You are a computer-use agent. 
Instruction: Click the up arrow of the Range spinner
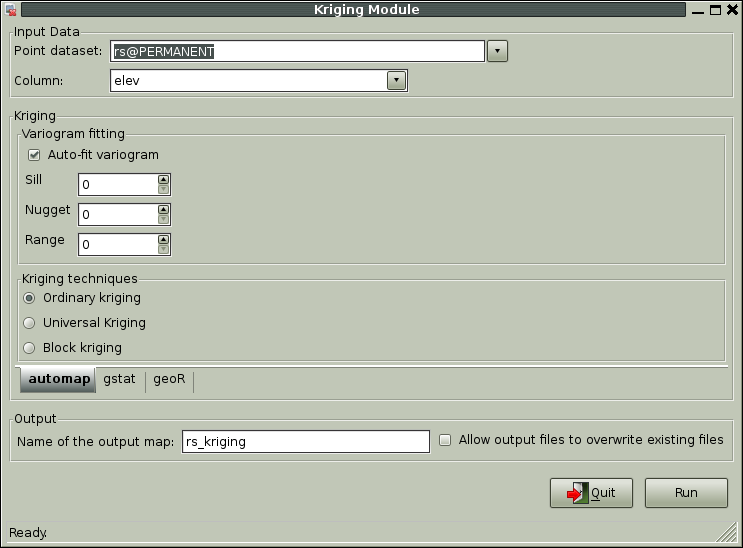(x=164, y=240)
